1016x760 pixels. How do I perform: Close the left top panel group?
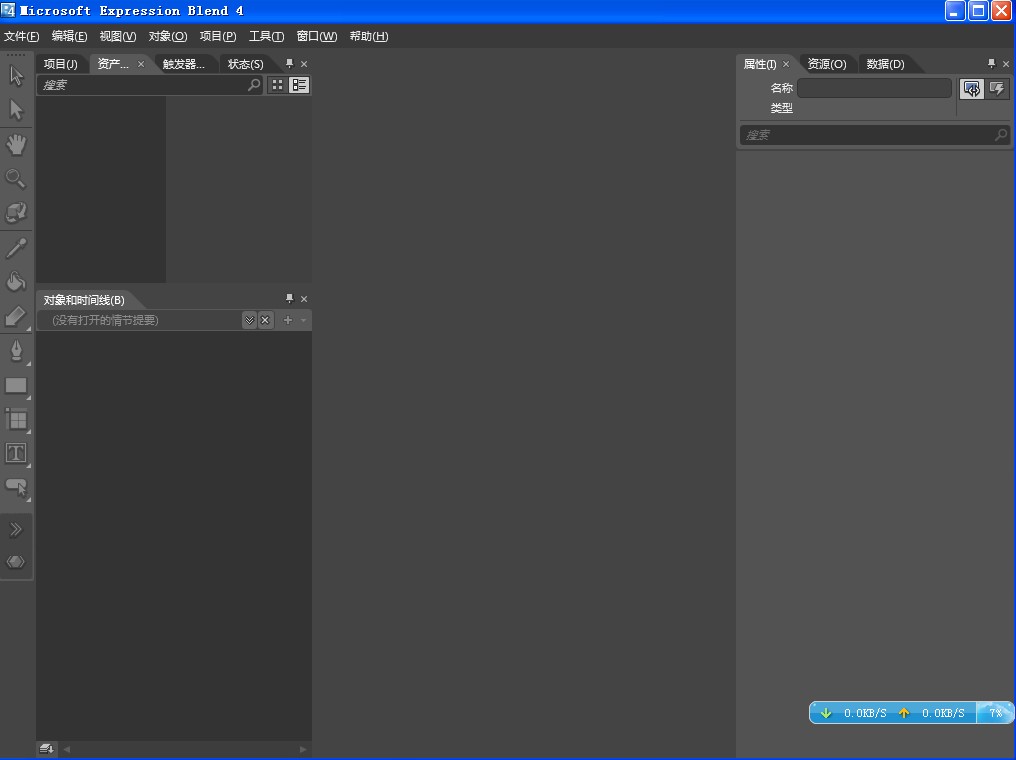304,64
